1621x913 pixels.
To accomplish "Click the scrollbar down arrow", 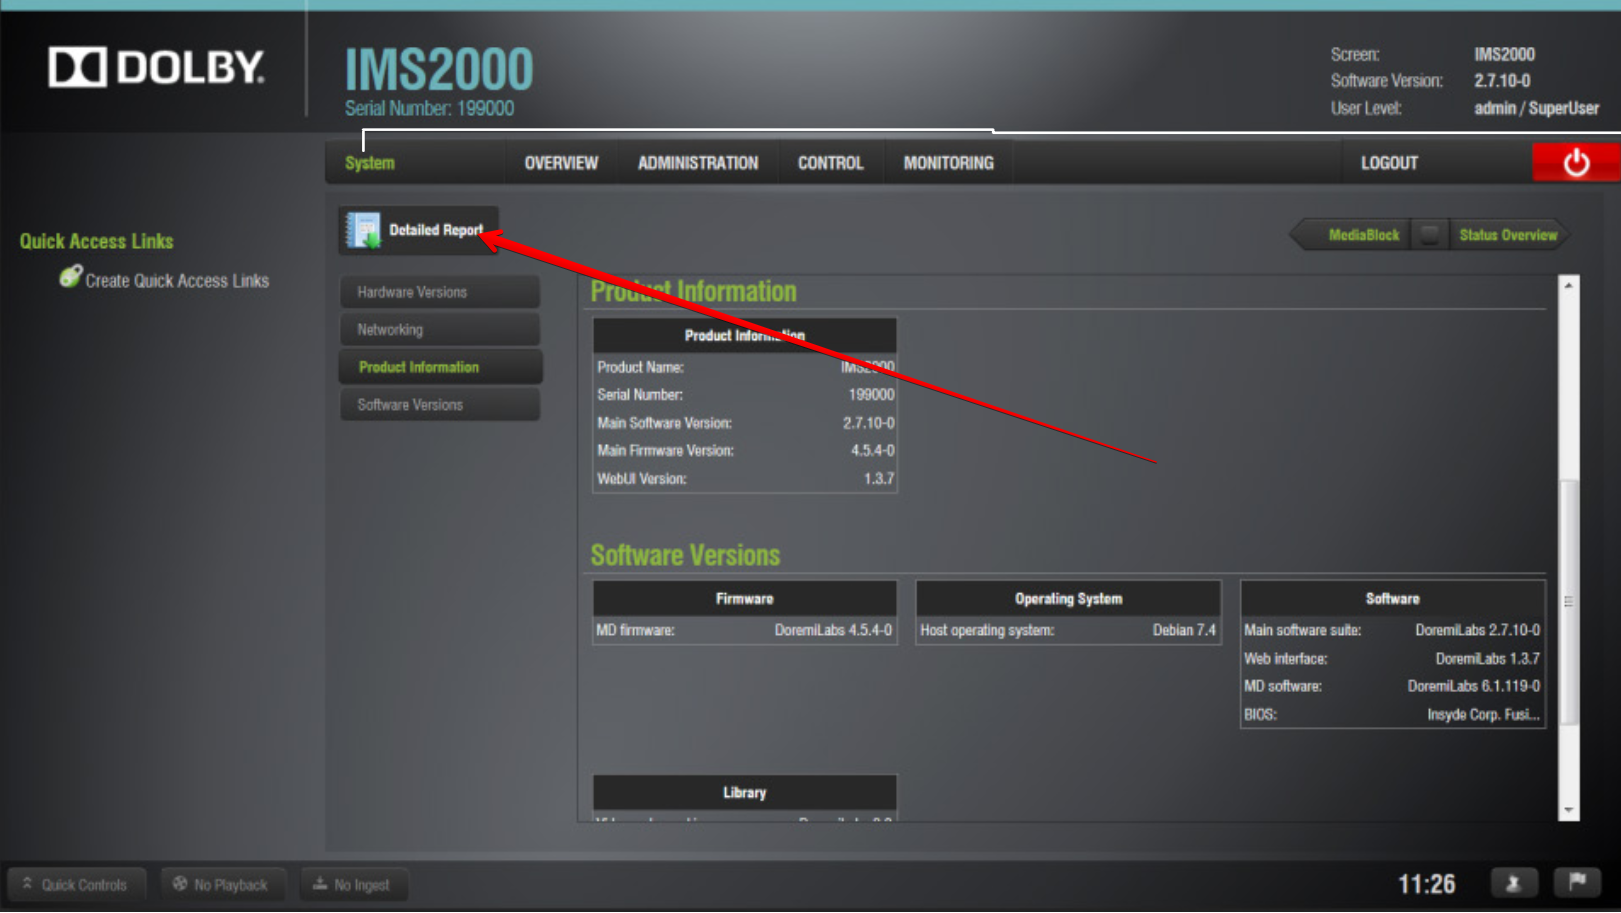I will tap(1569, 810).
